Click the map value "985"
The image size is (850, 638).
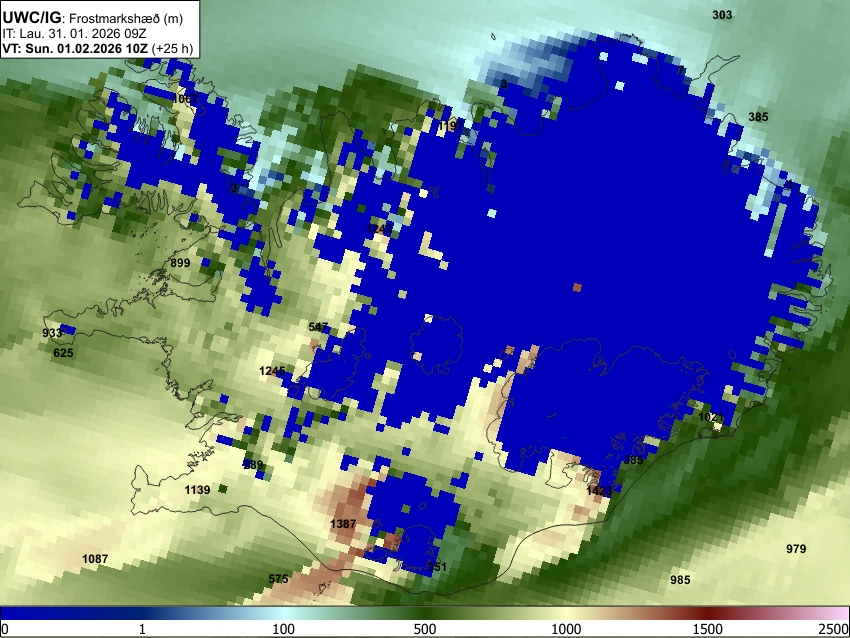680,580
